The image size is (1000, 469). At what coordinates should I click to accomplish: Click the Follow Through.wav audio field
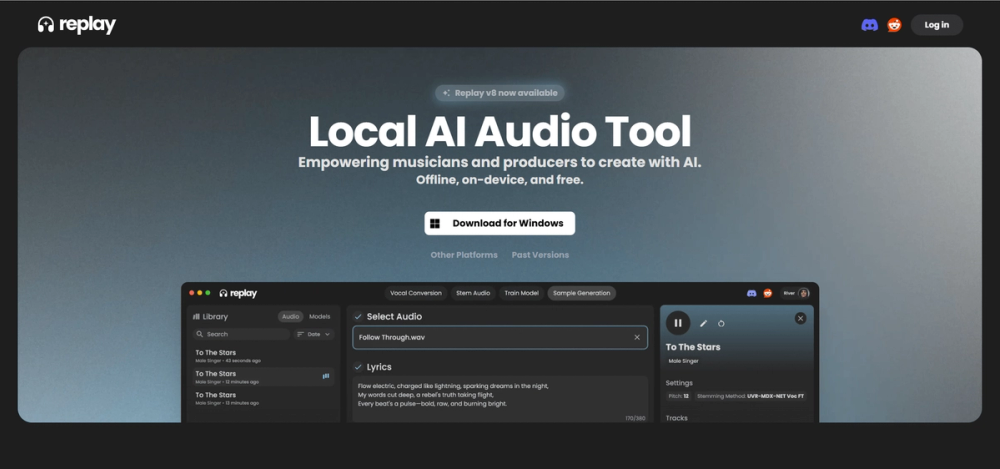(x=500, y=338)
